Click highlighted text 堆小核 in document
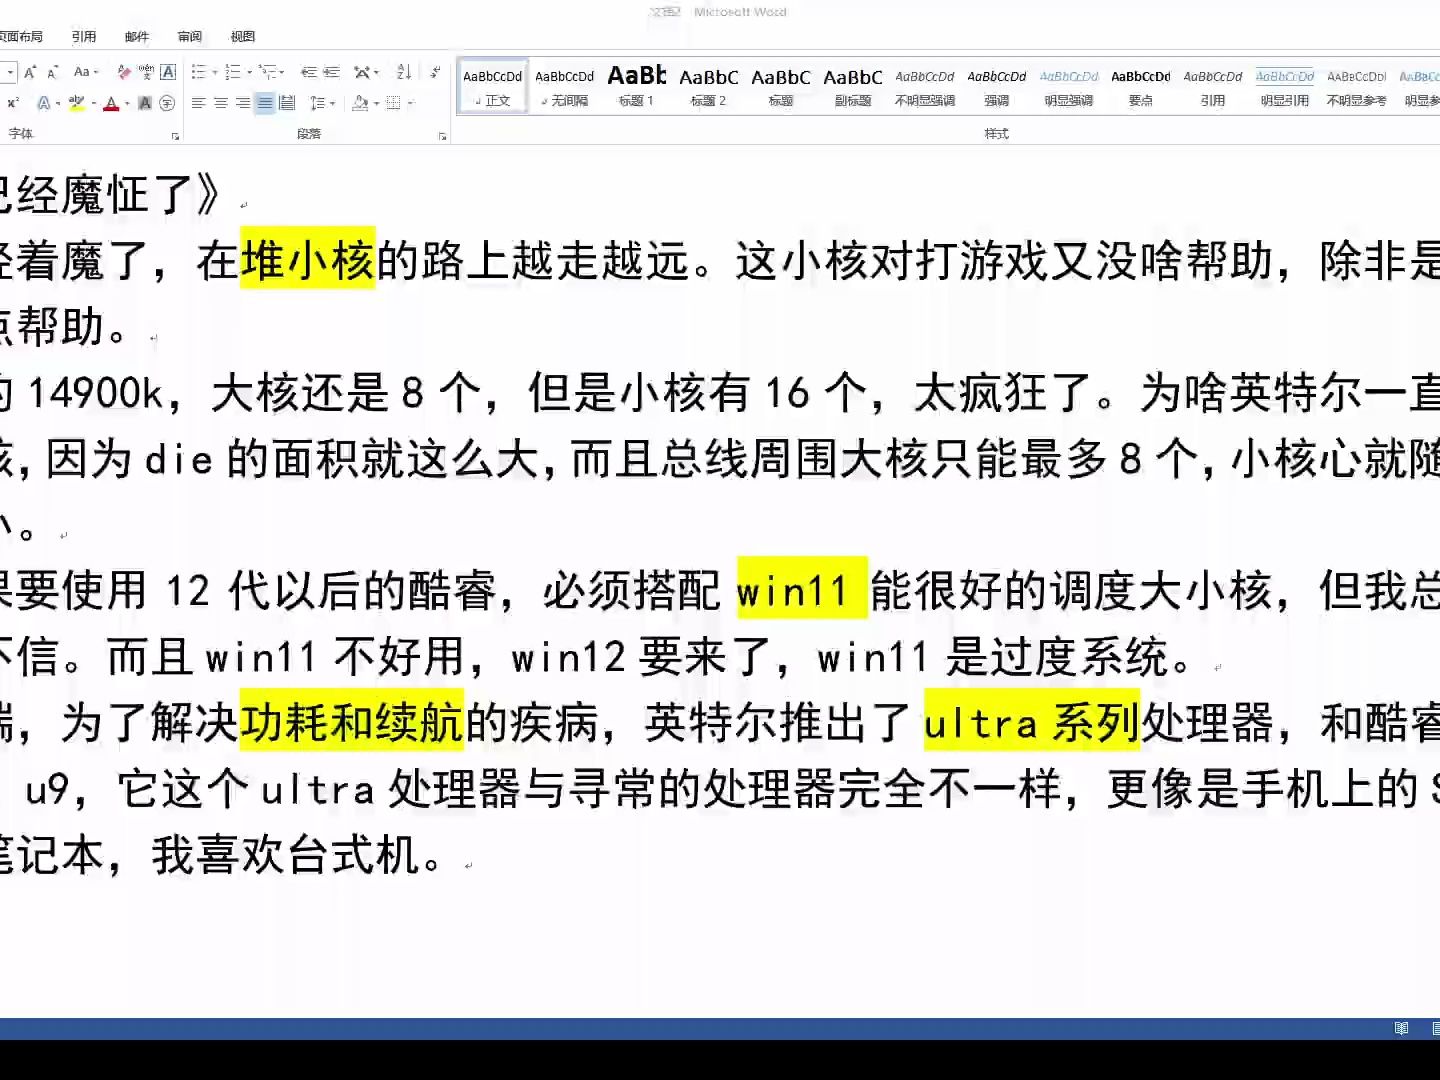1440x1080 pixels. pyautogui.click(x=308, y=259)
